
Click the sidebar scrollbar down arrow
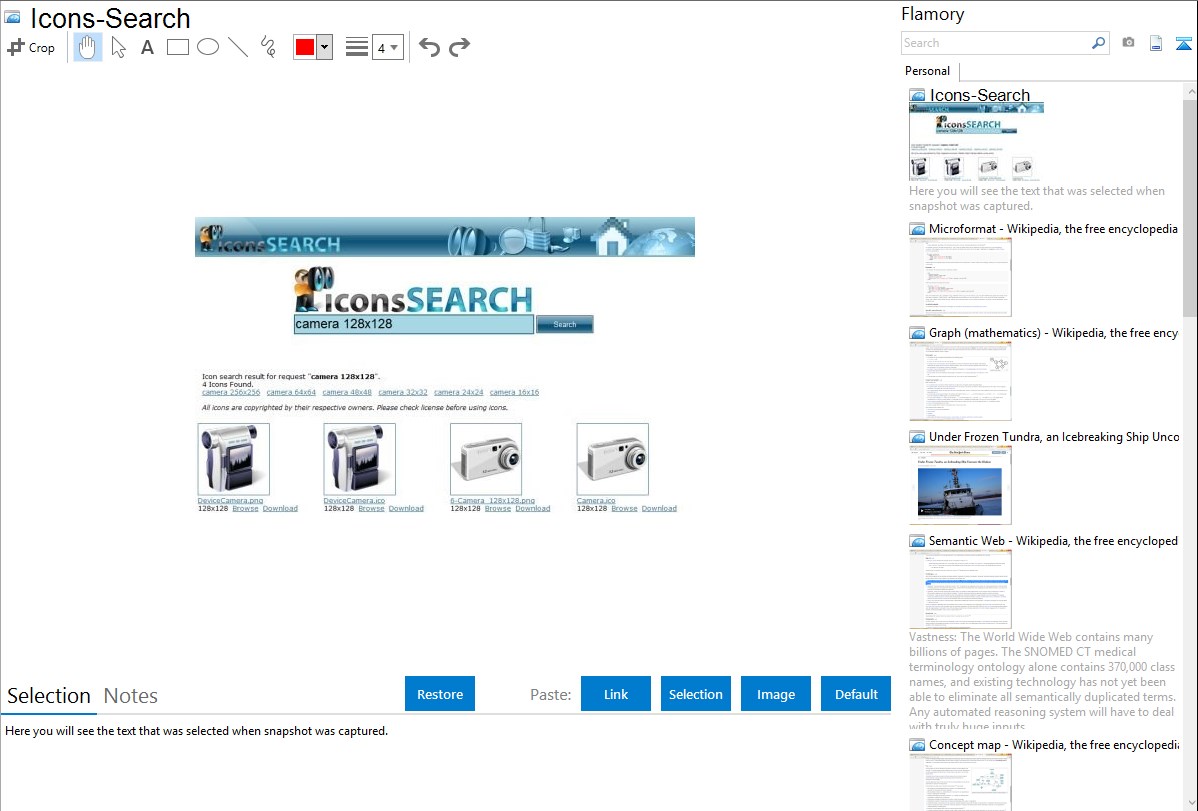[1190, 803]
